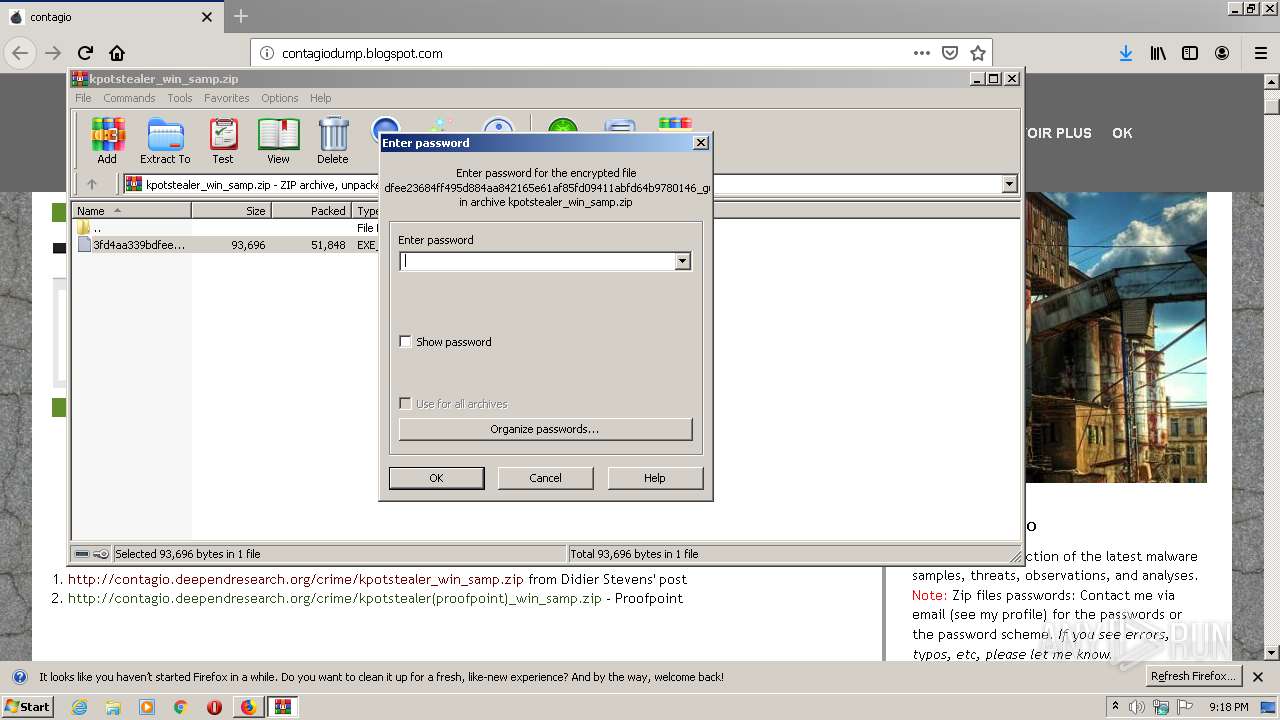Open the kpotstealer(proofpoint)_win_samp.zip link

point(335,598)
